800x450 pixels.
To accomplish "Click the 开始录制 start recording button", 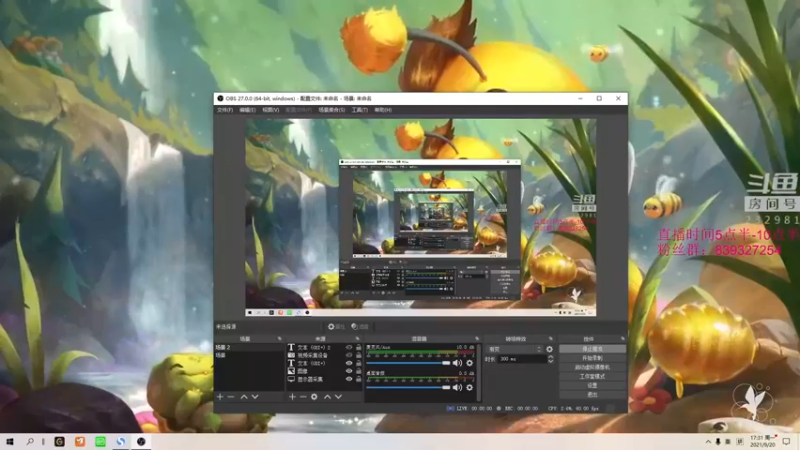I will click(592, 358).
